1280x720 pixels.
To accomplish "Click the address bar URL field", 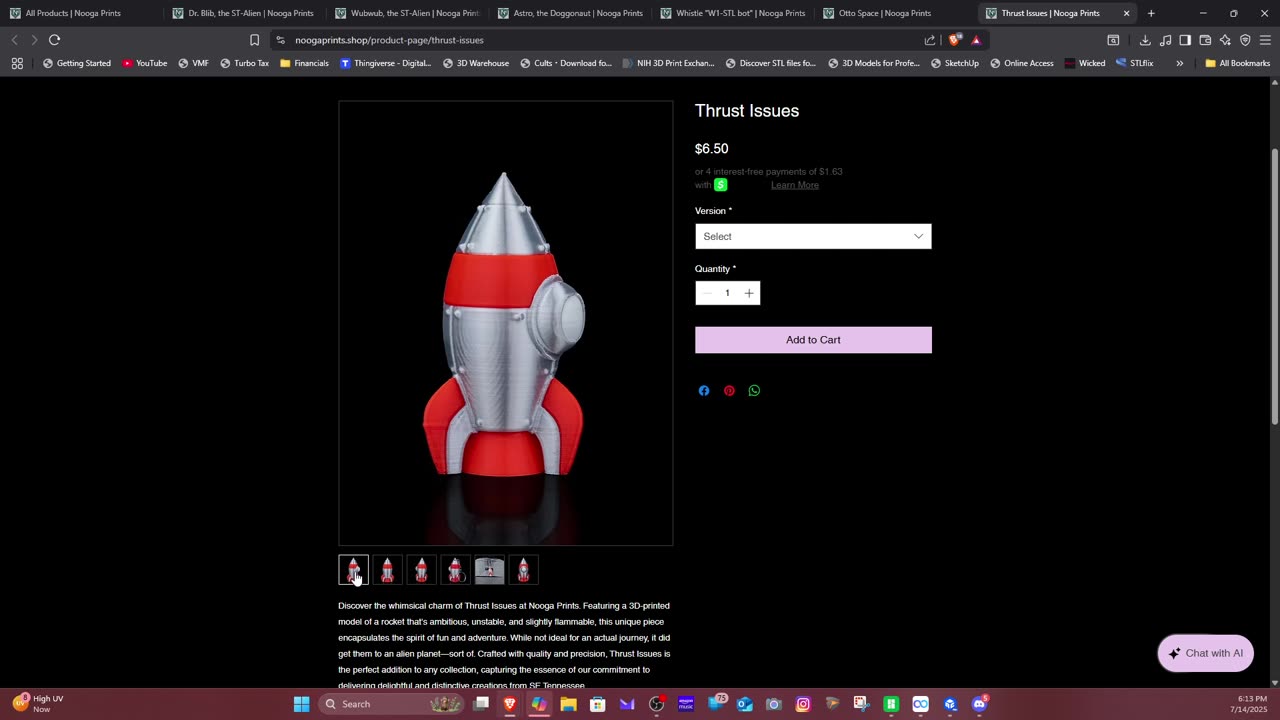I will point(600,40).
